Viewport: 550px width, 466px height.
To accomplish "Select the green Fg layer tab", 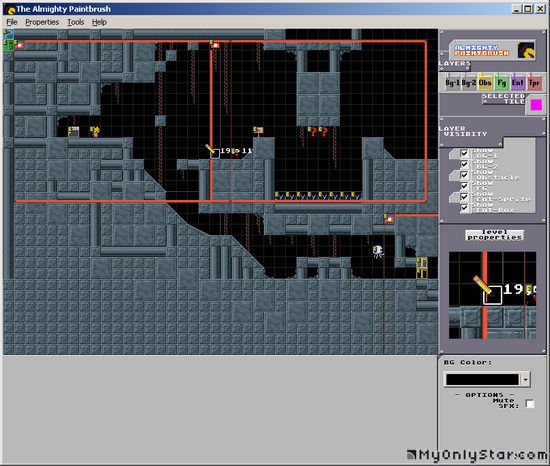I will [501, 83].
